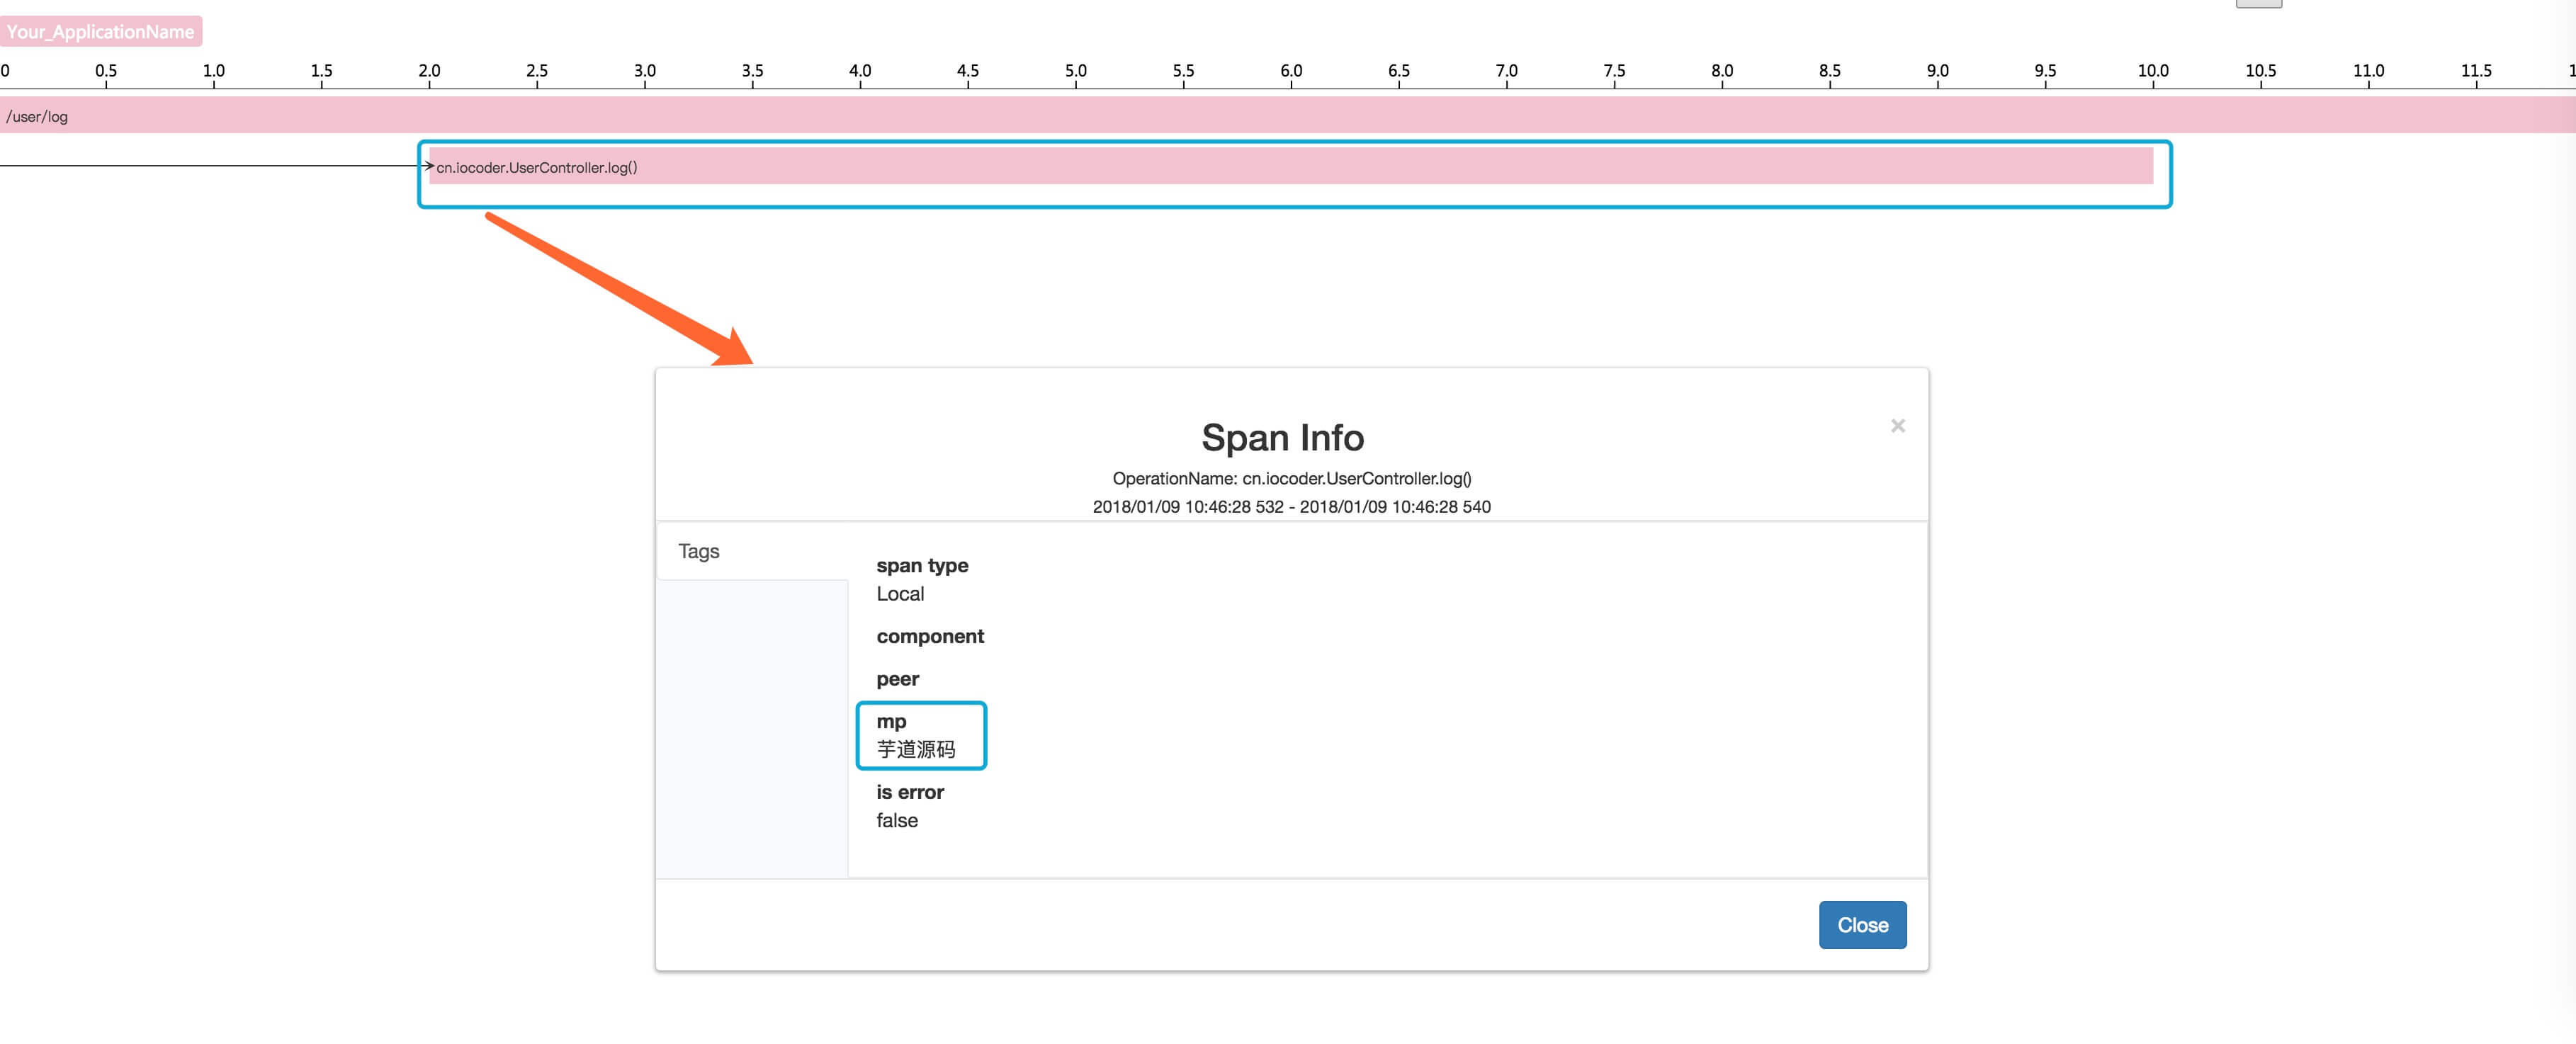Click the 7.5 timeline tick
Screen dimensions: 2576x1044
pos(1614,71)
